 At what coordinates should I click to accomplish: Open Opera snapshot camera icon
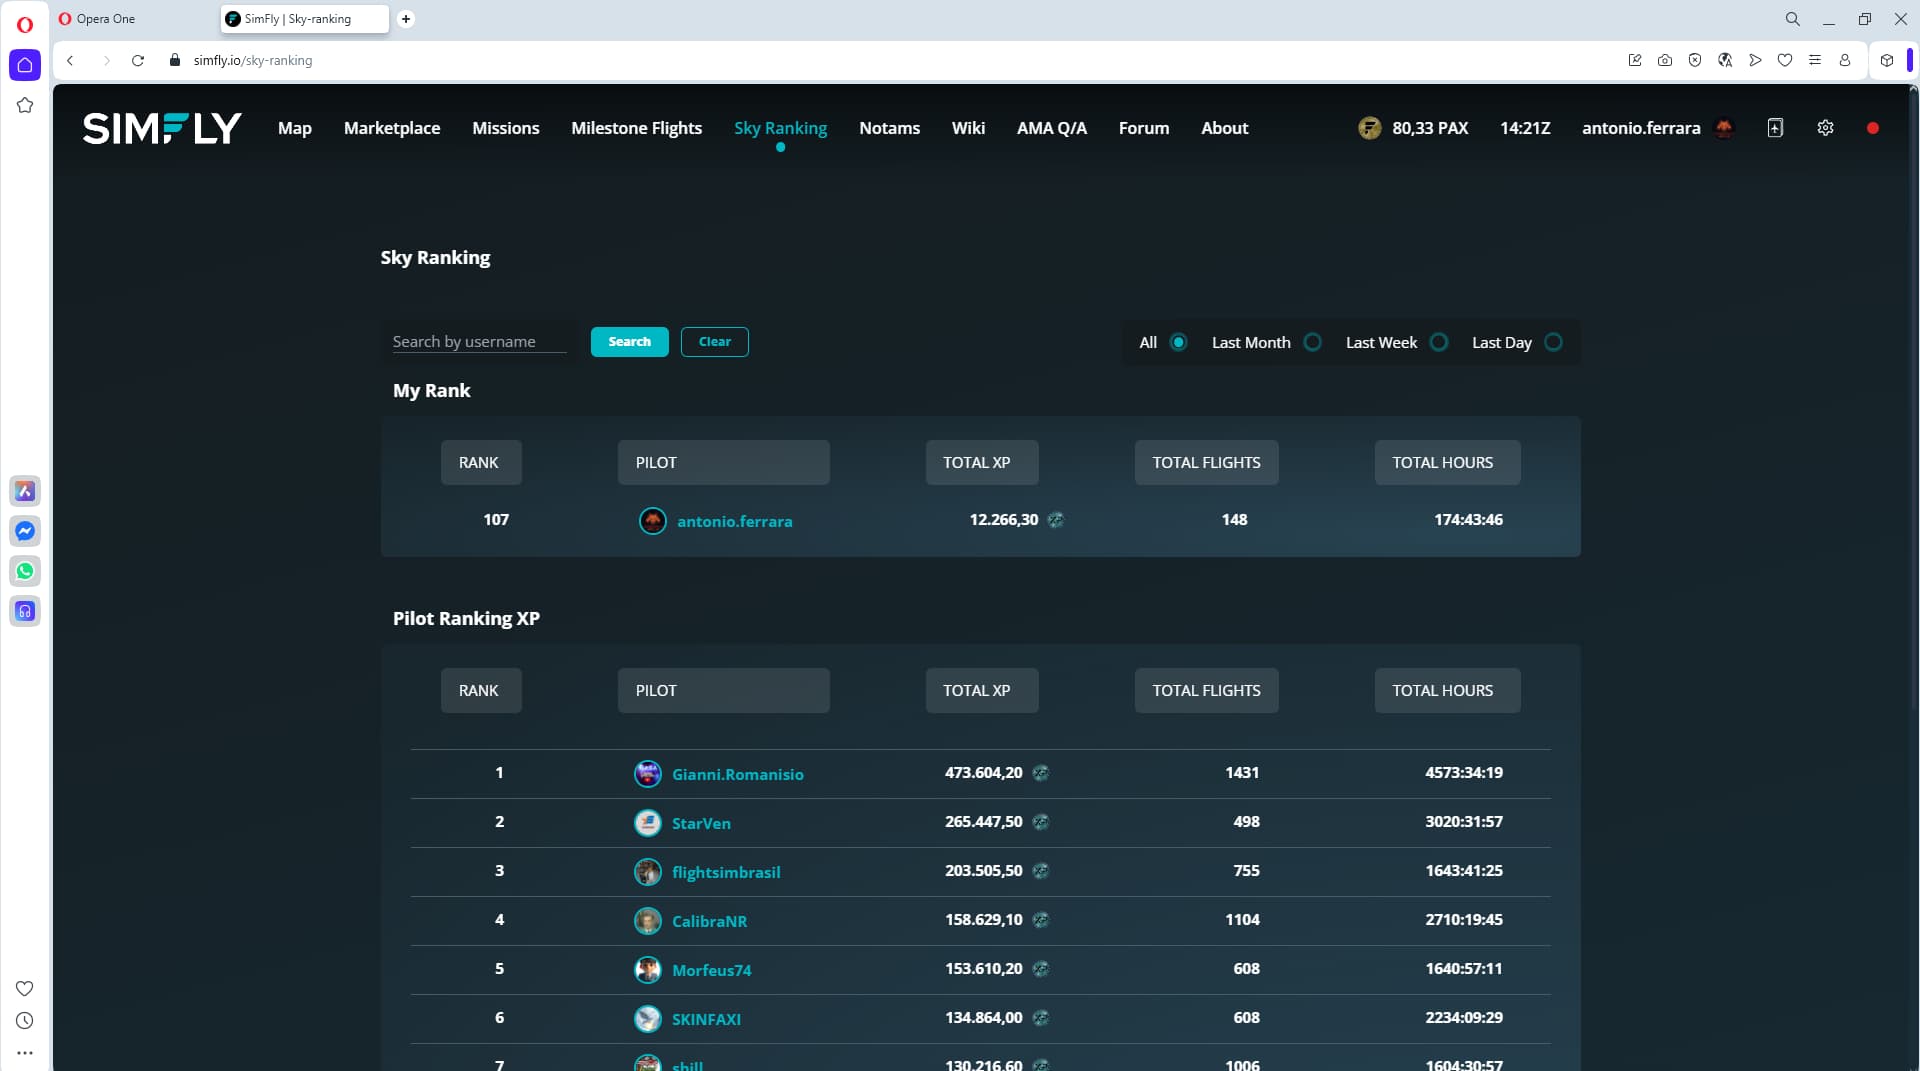pos(1665,60)
